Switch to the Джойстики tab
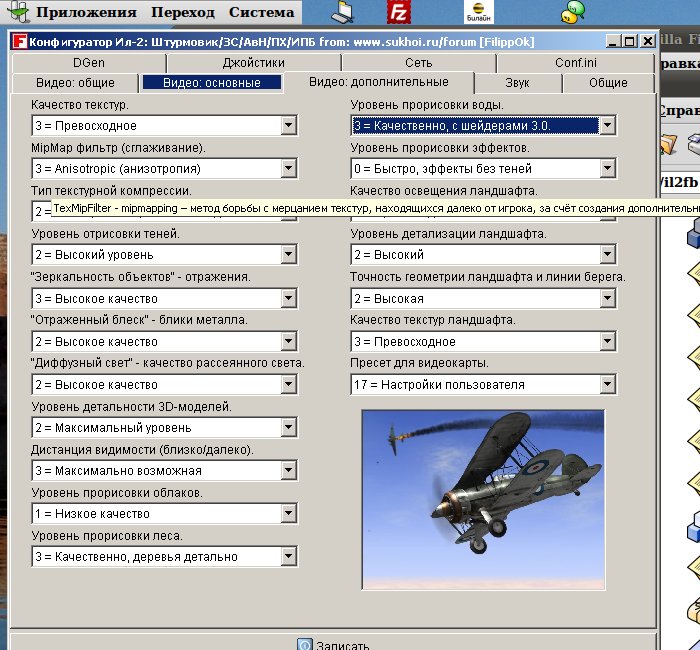This screenshot has height=650, width=700. pos(254,63)
